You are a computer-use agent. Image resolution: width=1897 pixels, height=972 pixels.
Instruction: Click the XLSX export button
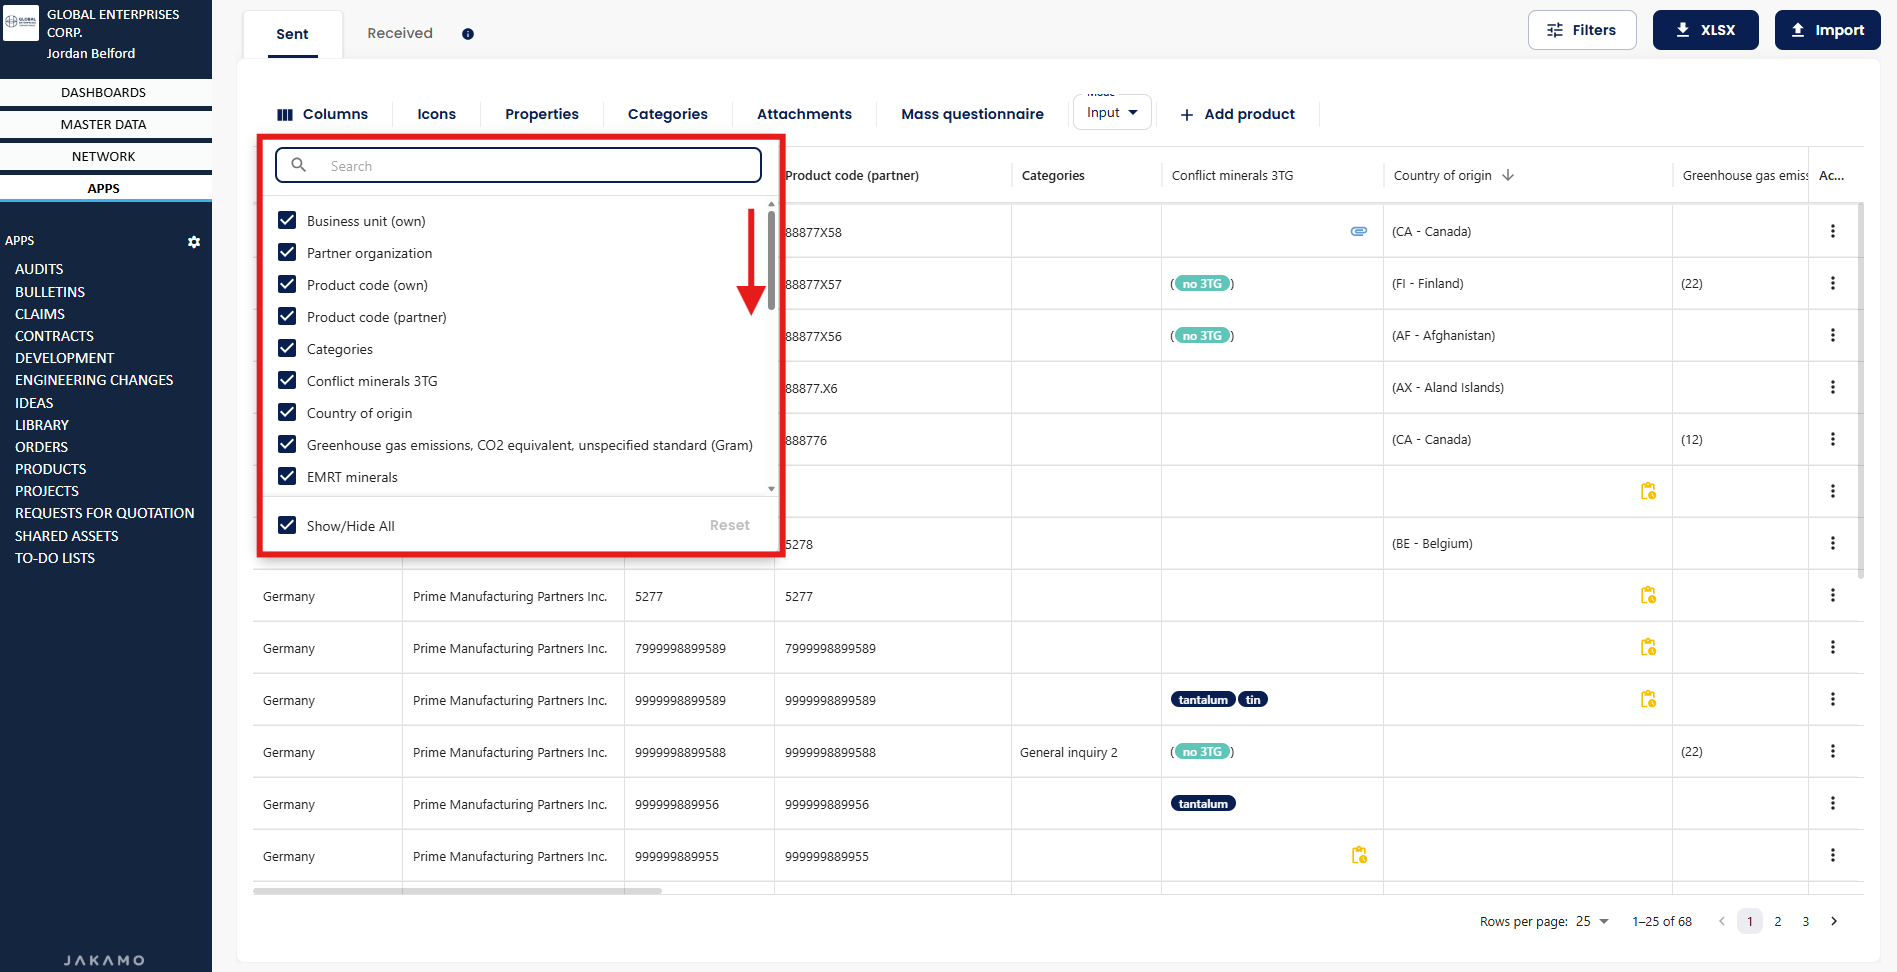point(1705,30)
